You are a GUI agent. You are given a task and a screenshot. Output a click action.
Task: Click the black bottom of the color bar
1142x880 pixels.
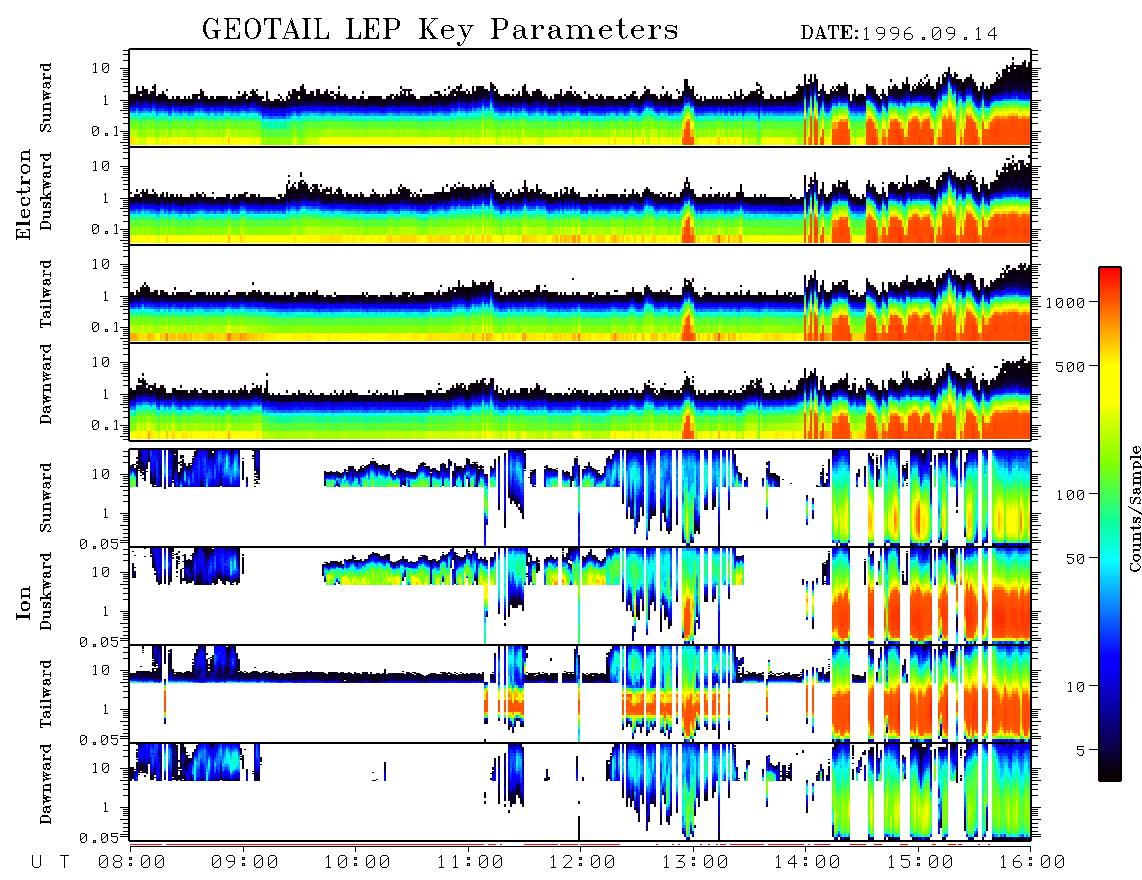point(1109,774)
